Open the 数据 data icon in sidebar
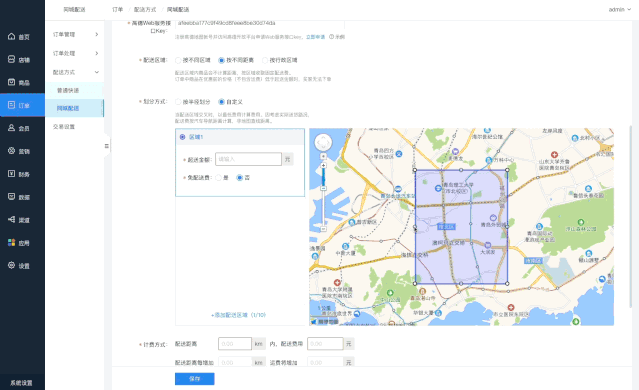This screenshot has width=639, height=390. (11, 197)
